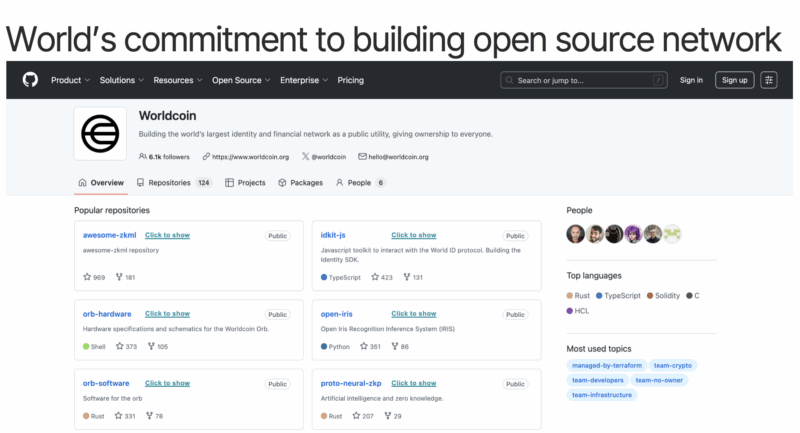Select the team-infrastructure topic tag
The height and width of the screenshot is (433, 800).
602,395
